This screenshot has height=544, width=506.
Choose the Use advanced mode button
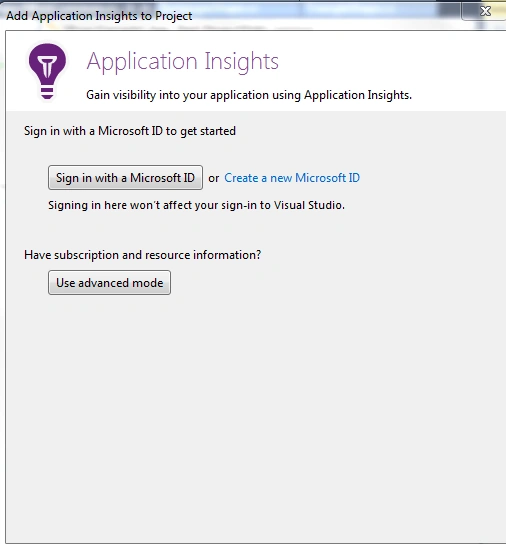pyautogui.click(x=109, y=283)
